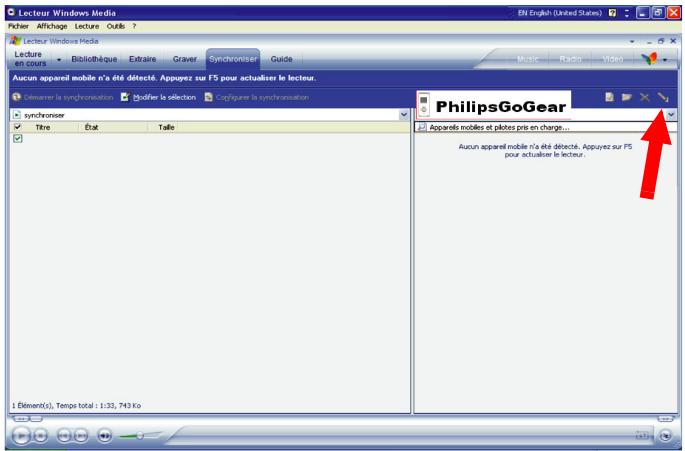This screenshot has height=451, width=685.
Task: Open the Guide tab
Action: click(x=281, y=59)
